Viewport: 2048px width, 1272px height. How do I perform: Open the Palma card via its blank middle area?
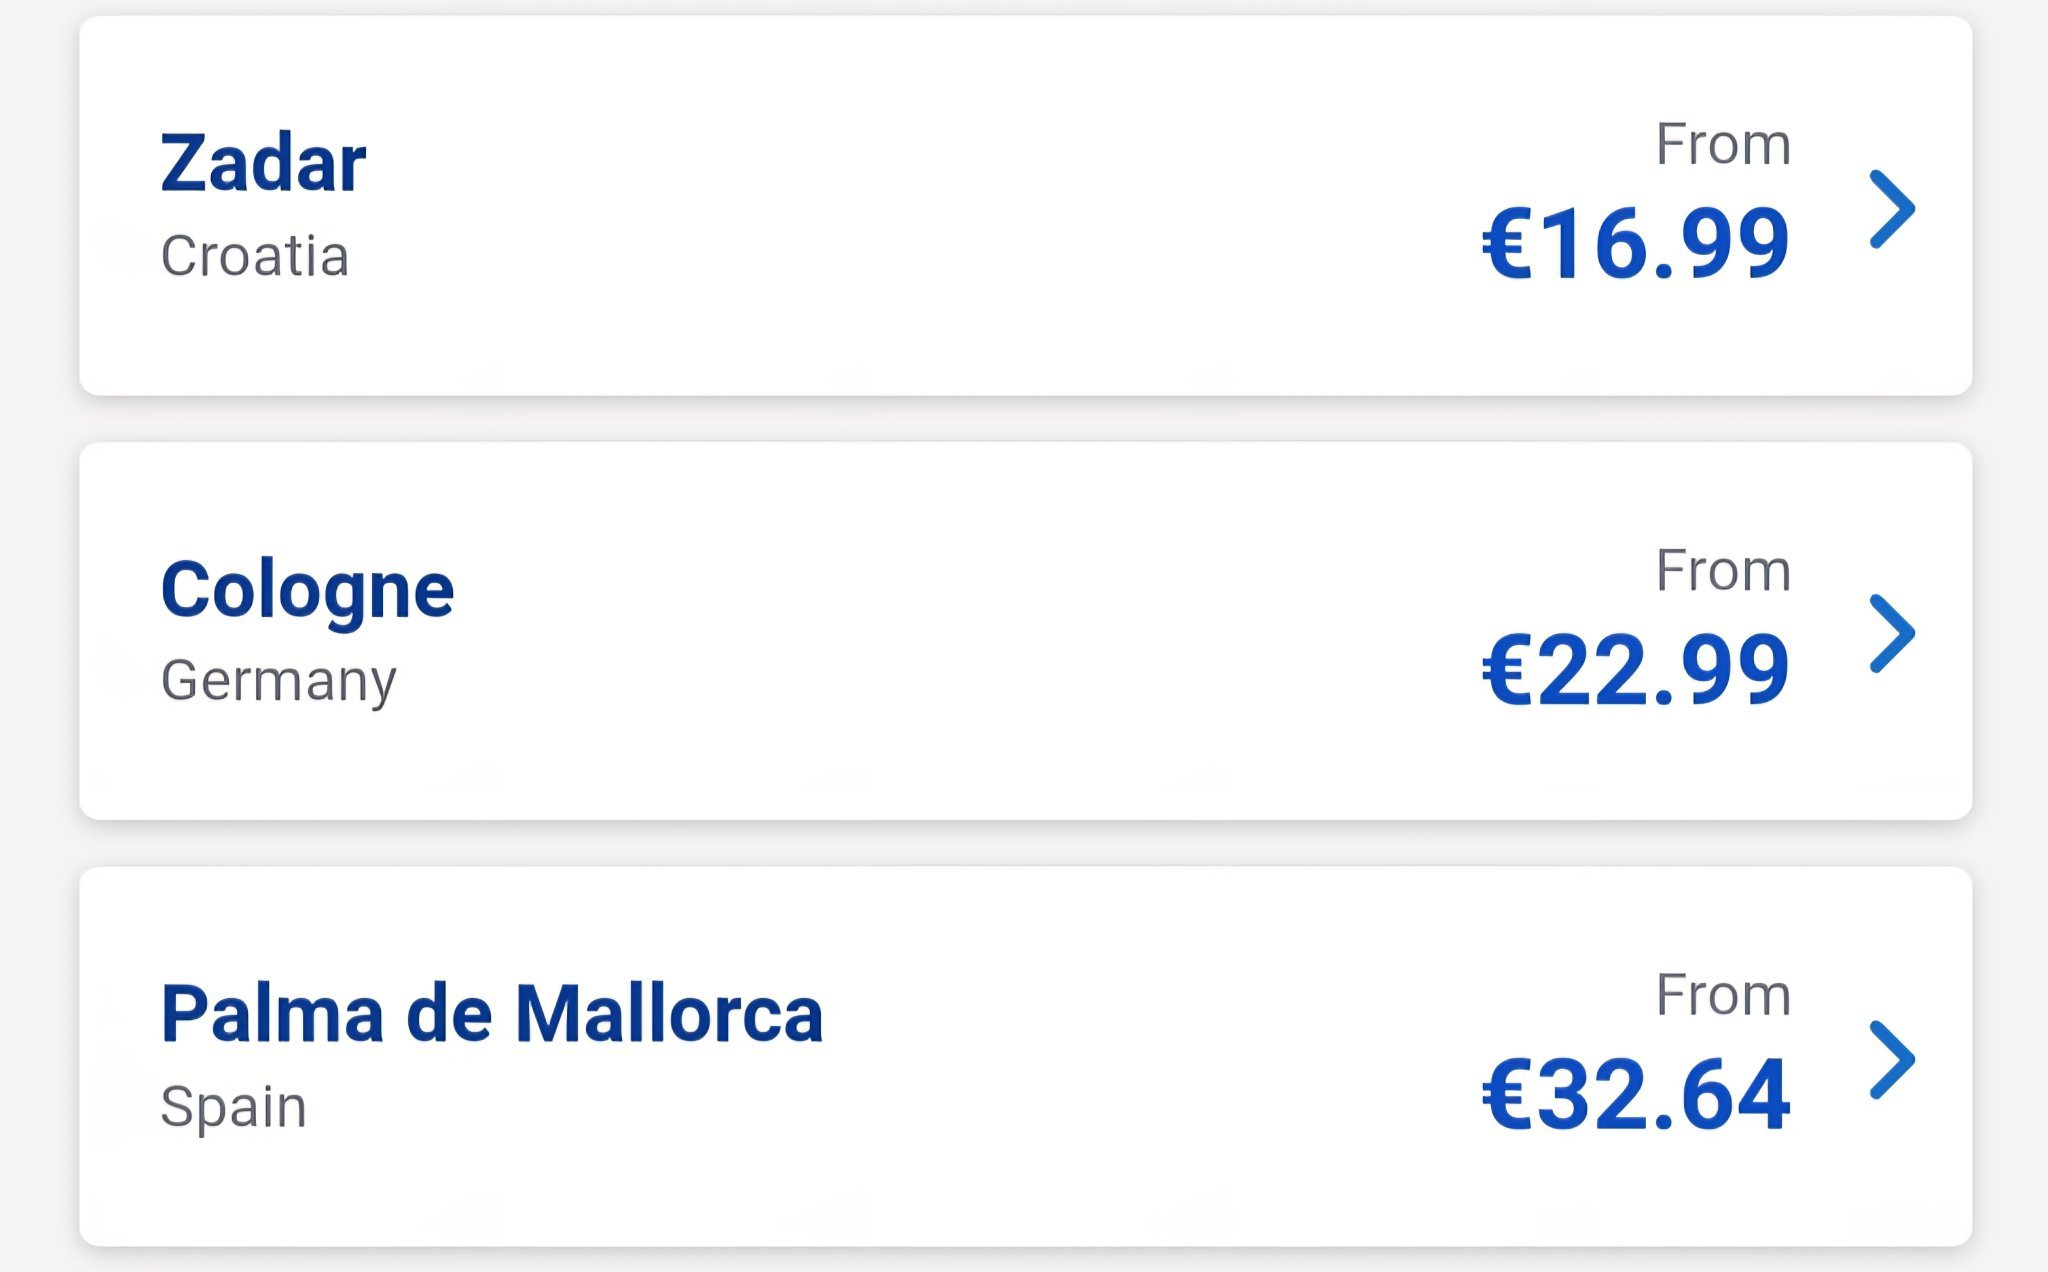1150,1056
